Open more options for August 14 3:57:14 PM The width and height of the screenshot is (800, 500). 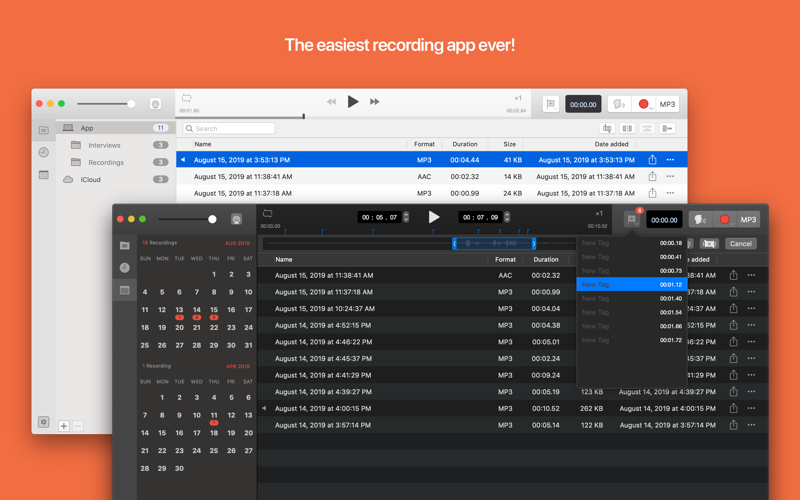(x=752, y=426)
